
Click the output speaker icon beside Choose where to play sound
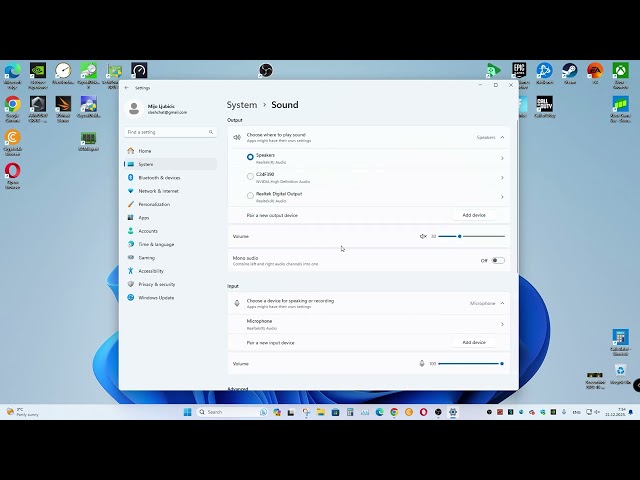[x=237, y=138]
